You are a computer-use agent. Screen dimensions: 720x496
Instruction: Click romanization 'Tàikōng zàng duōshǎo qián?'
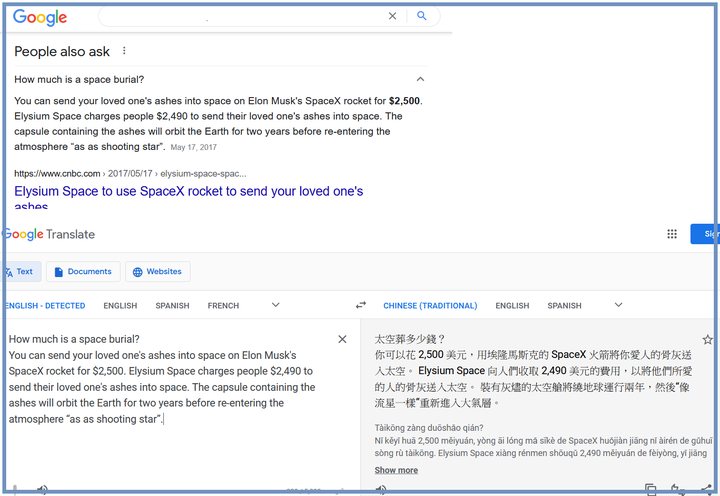(x=428, y=428)
